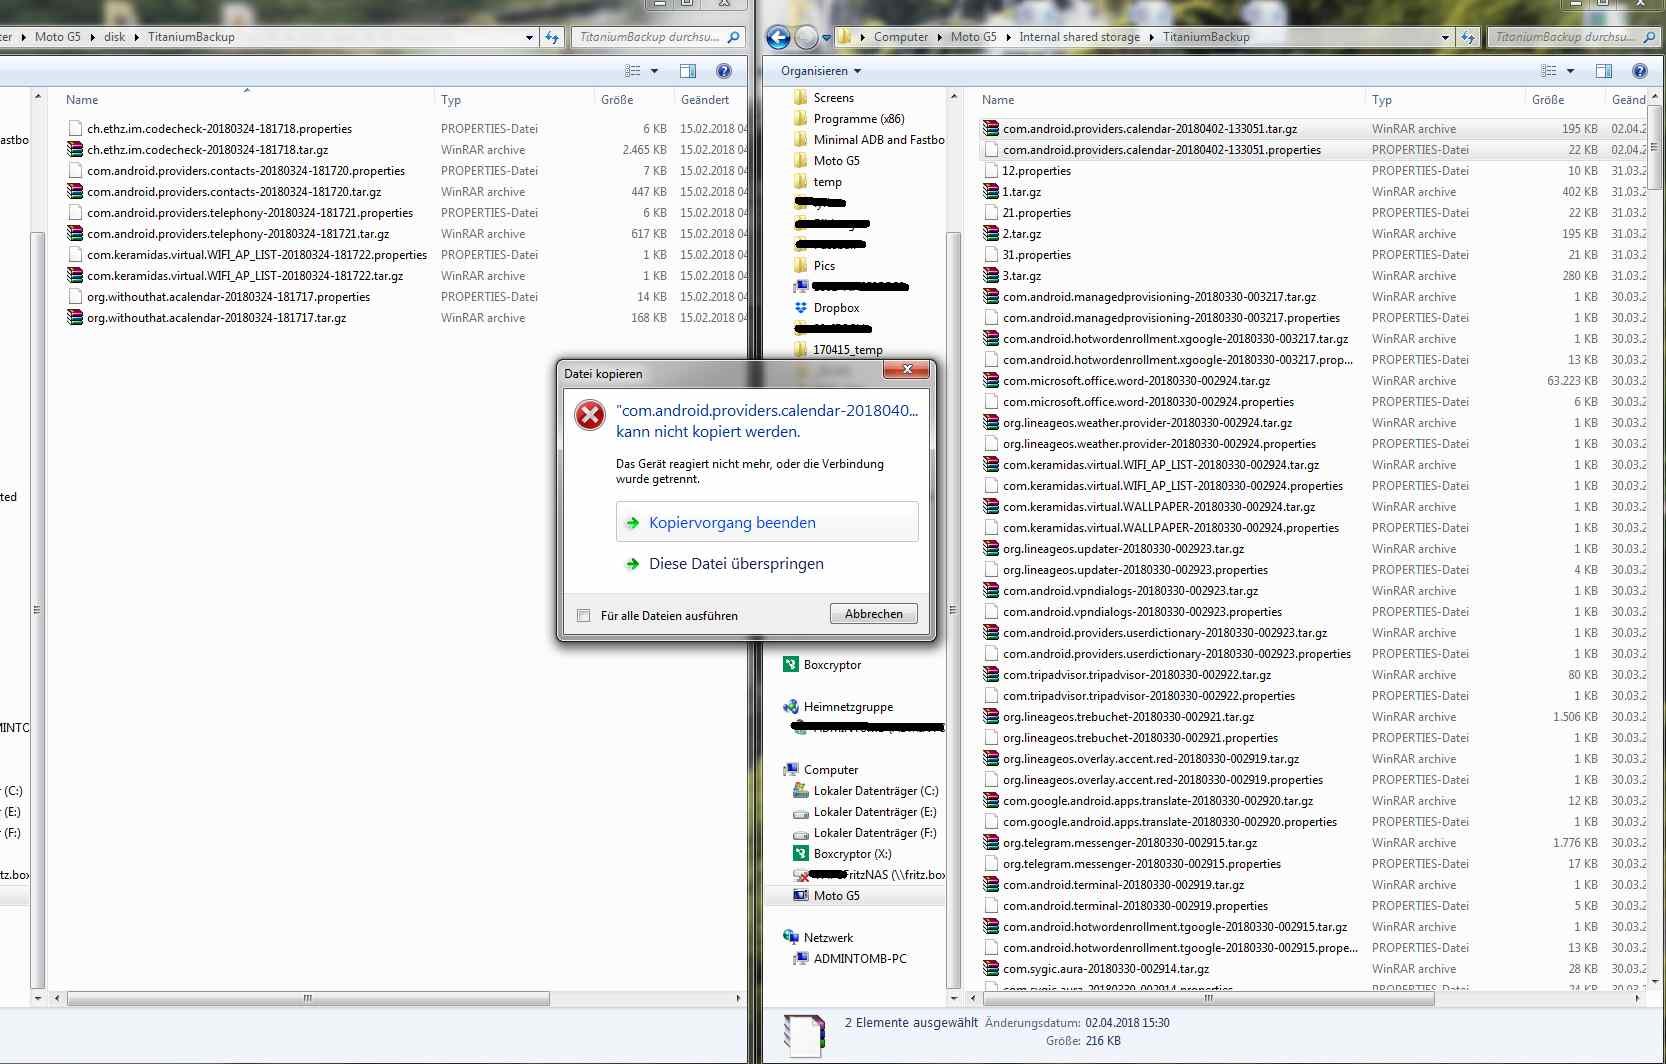Toggle preview pane icon in right Explorer window
This screenshot has height=1064, width=1666.
click(1604, 71)
